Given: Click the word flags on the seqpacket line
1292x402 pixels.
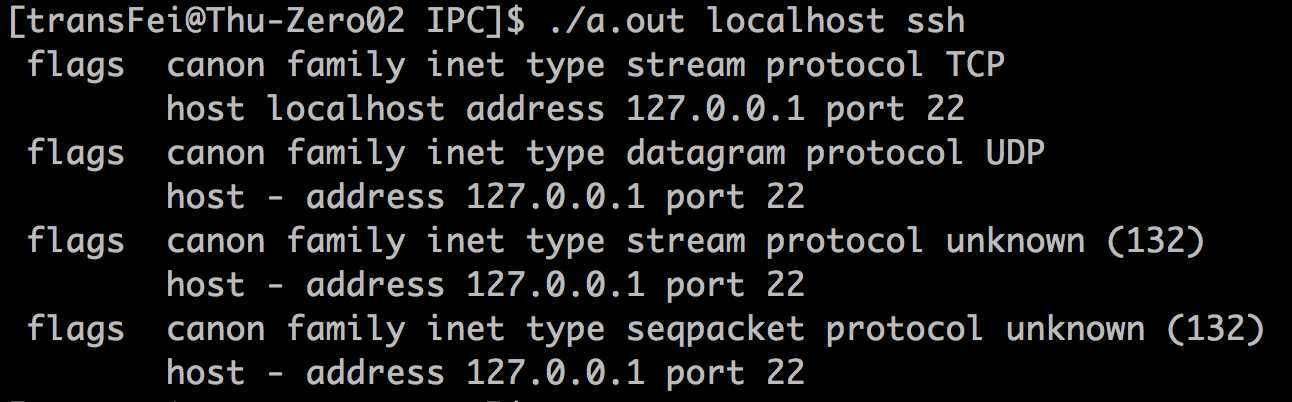Looking at the screenshot, I should [x=76, y=329].
